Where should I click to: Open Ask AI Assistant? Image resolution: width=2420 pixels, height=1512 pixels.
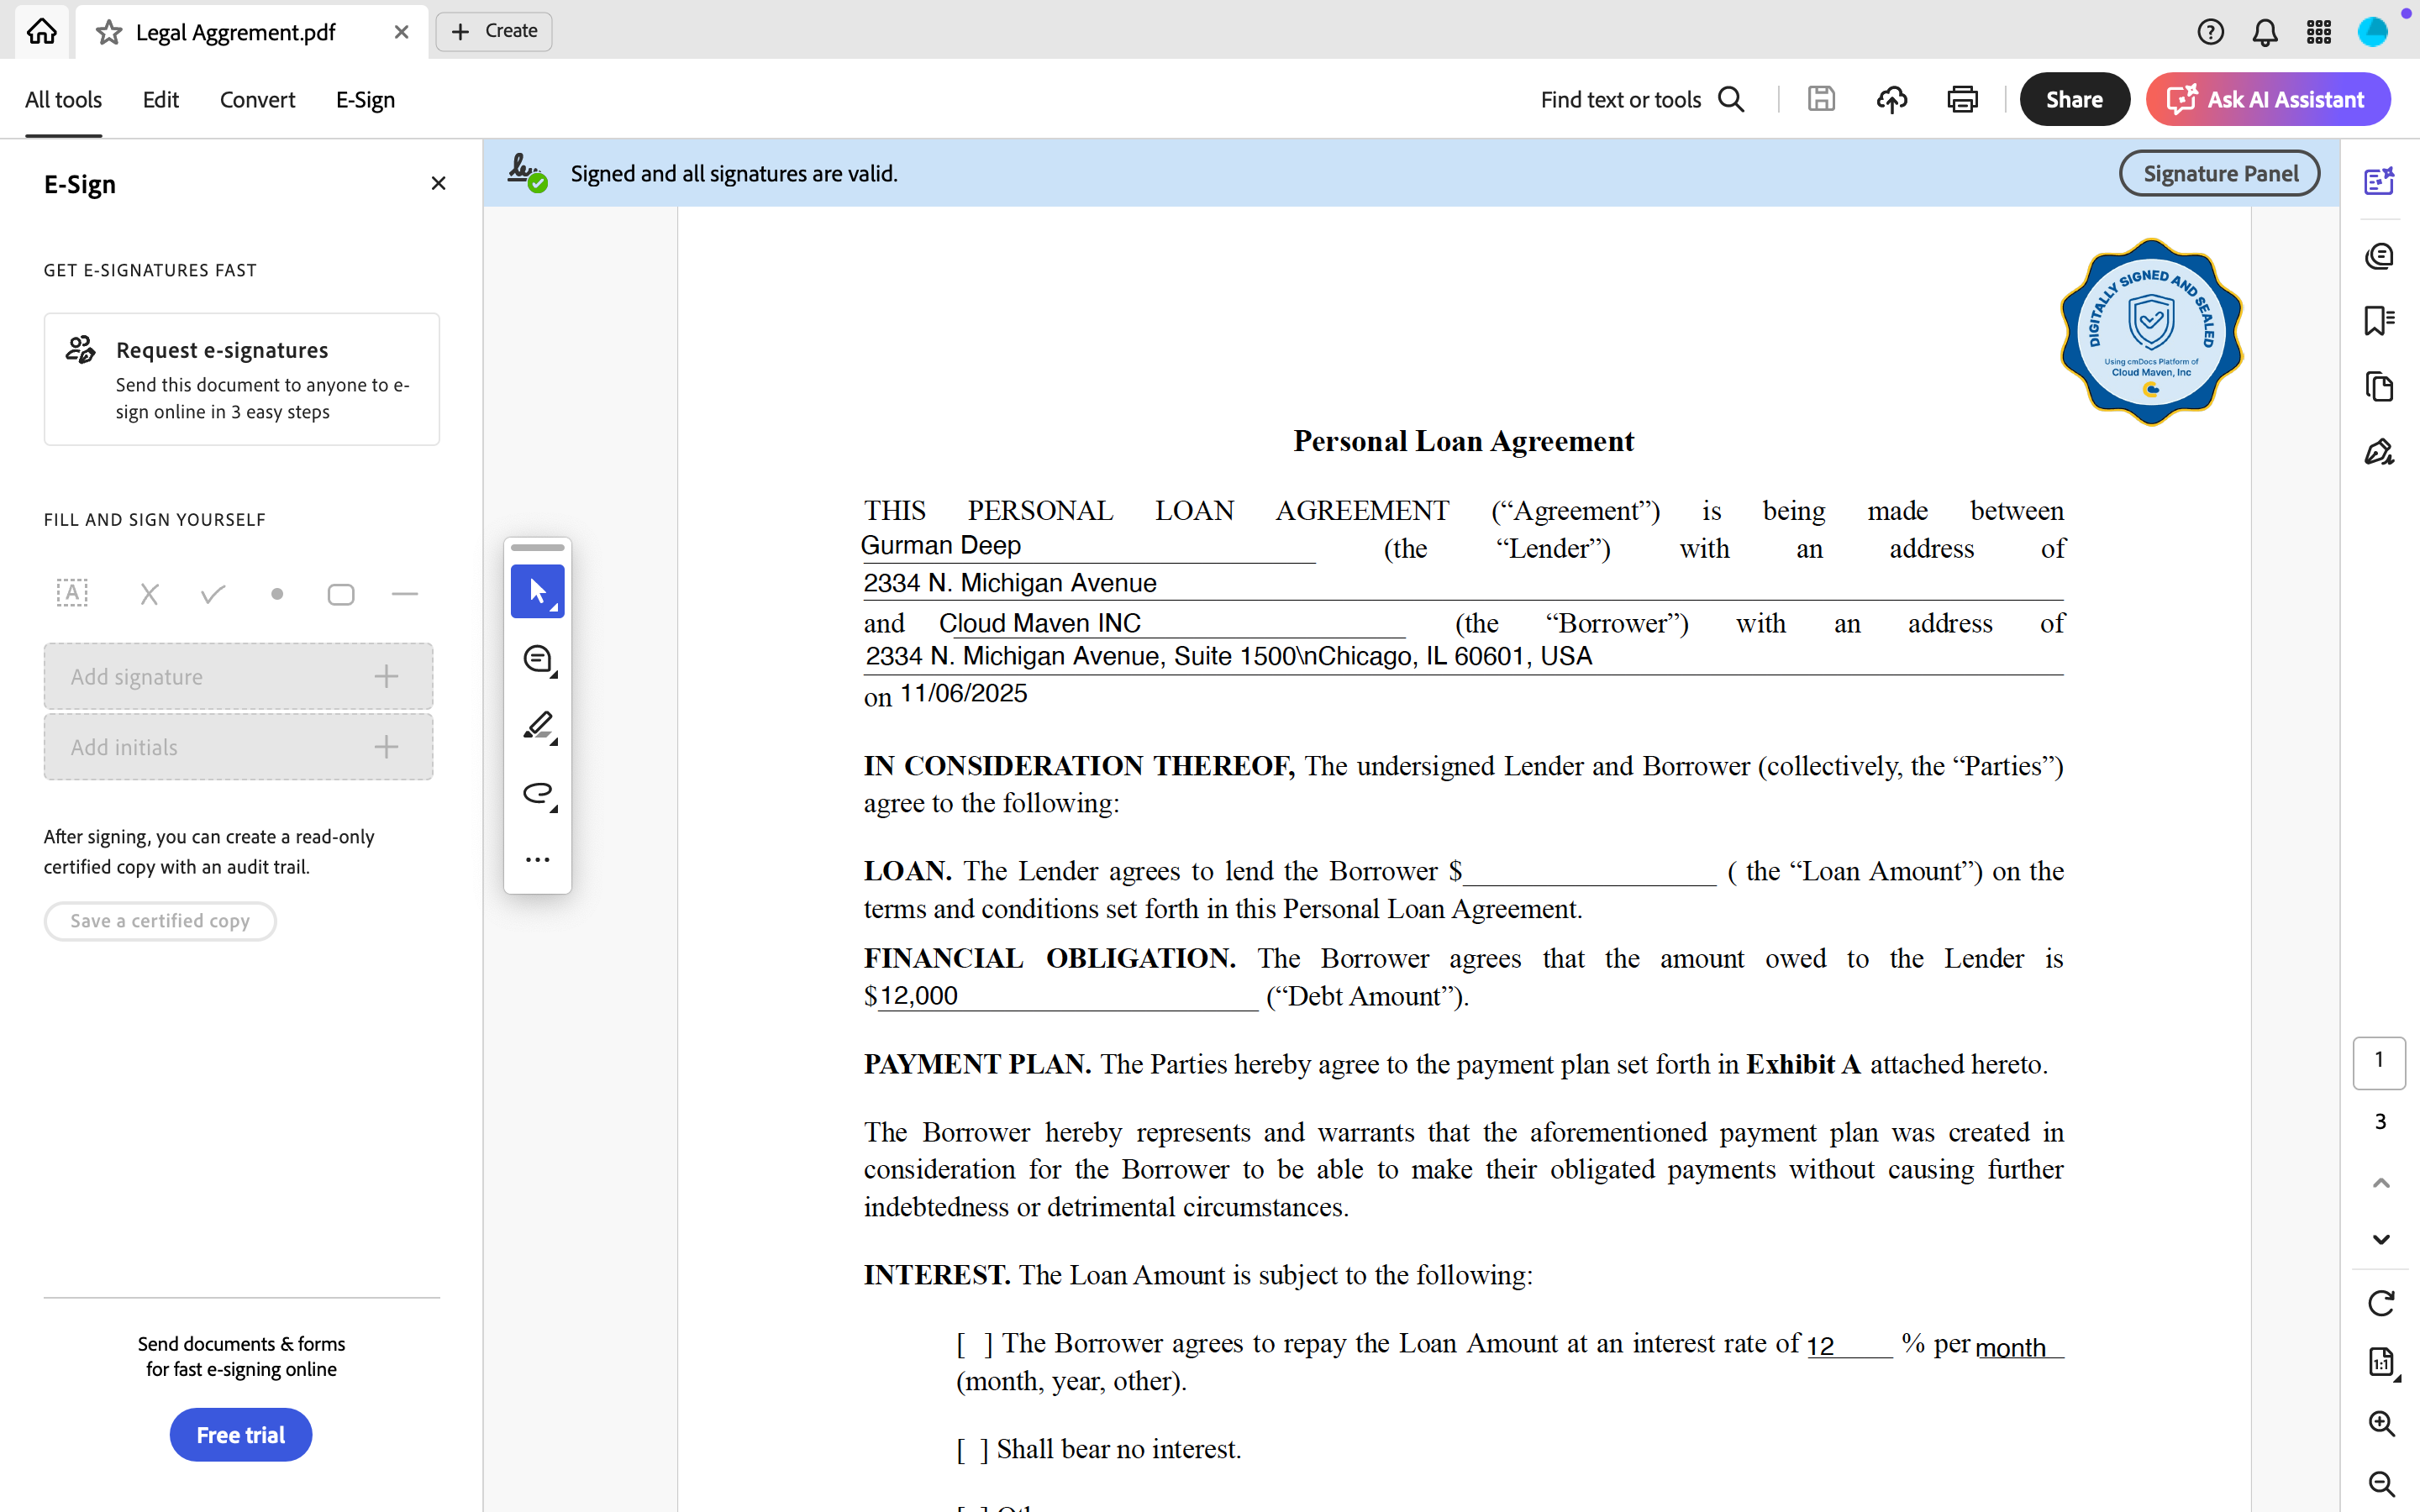point(2267,99)
